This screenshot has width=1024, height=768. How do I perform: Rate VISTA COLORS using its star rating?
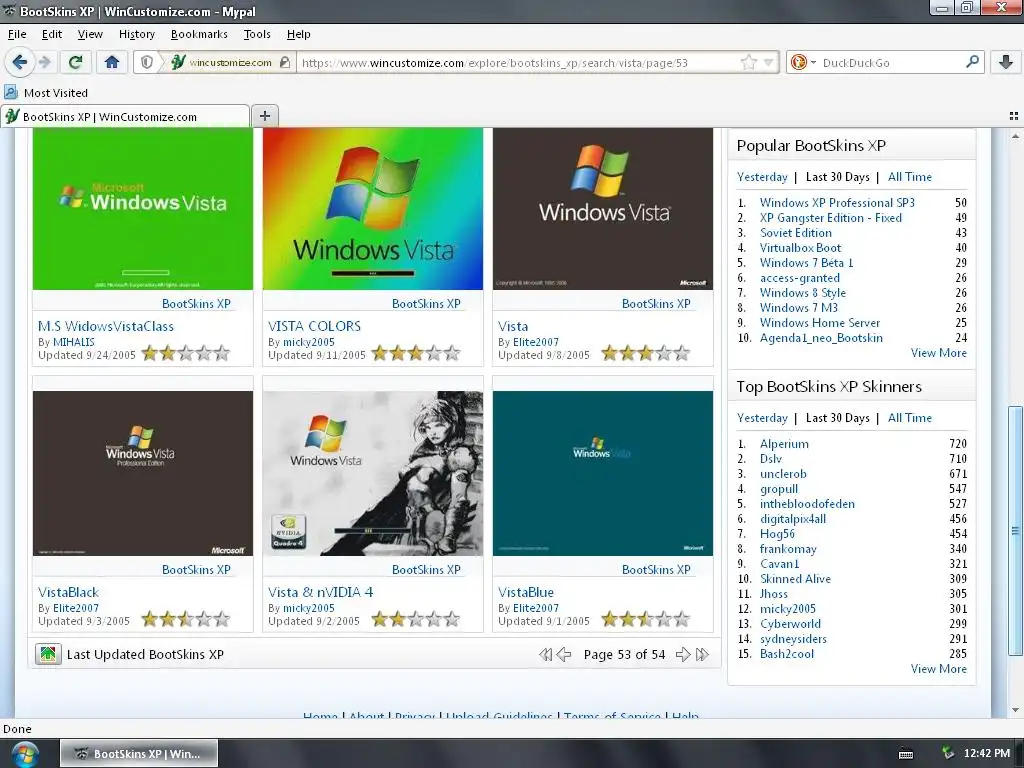point(415,353)
